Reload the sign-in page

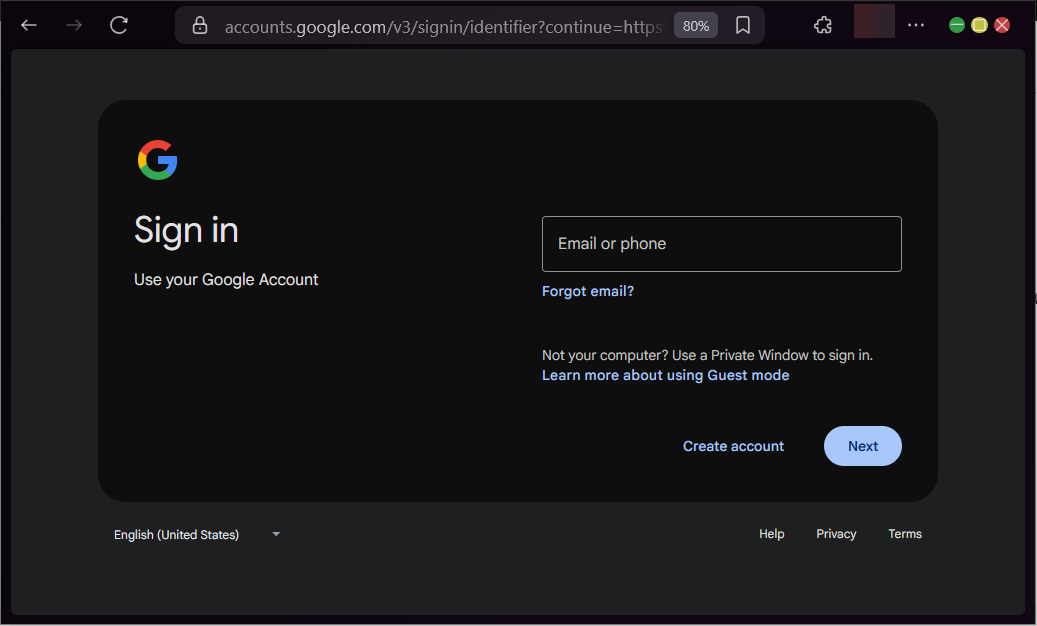[118, 25]
